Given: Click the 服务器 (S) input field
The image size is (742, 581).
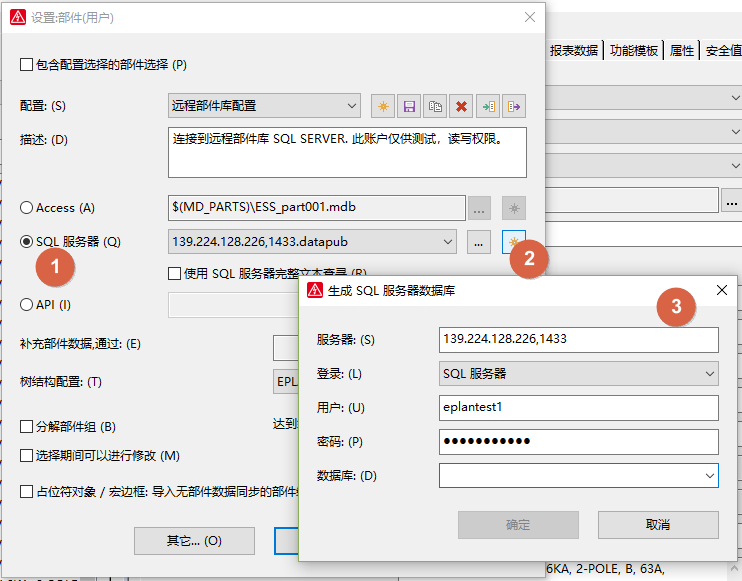Looking at the screenshot, I should point(579,340).
